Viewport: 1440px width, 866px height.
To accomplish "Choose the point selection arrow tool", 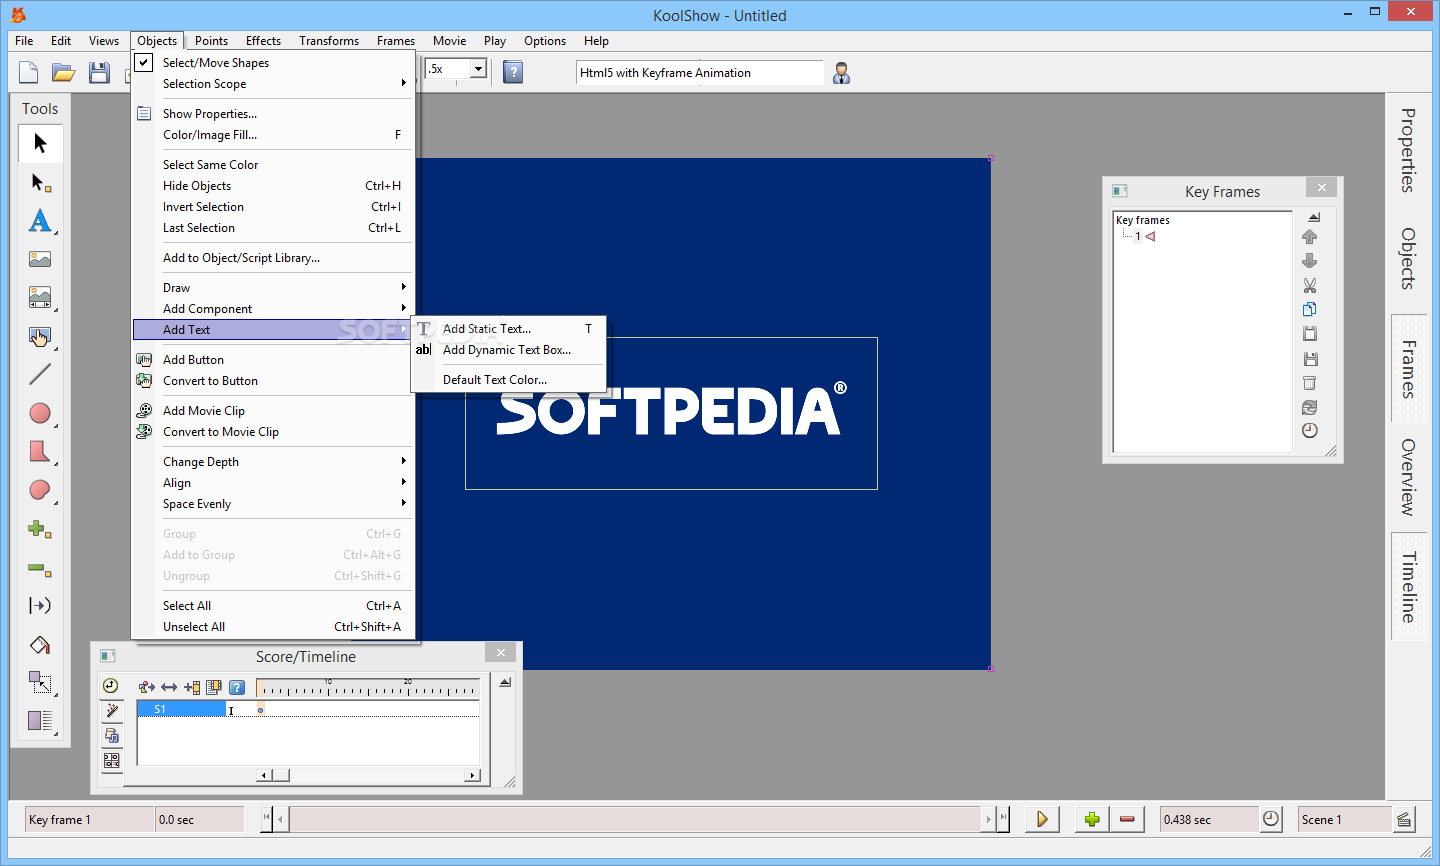I will 40,183.
